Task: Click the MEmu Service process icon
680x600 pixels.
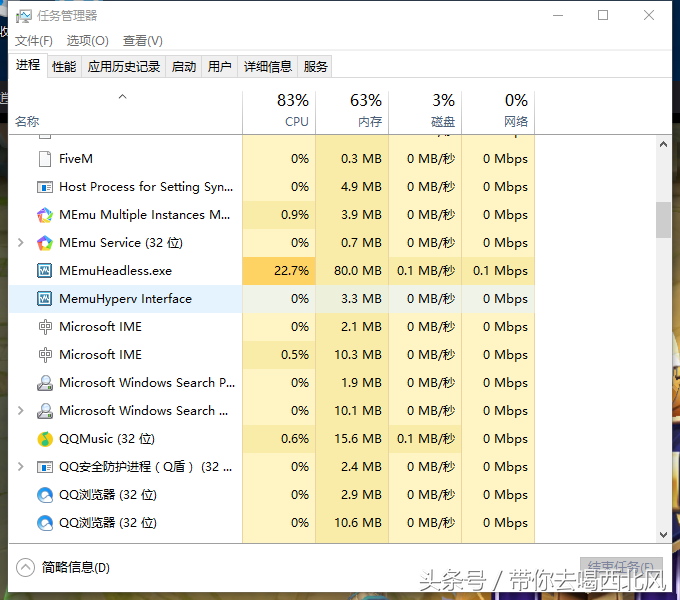Action: [x=45, y=243]
